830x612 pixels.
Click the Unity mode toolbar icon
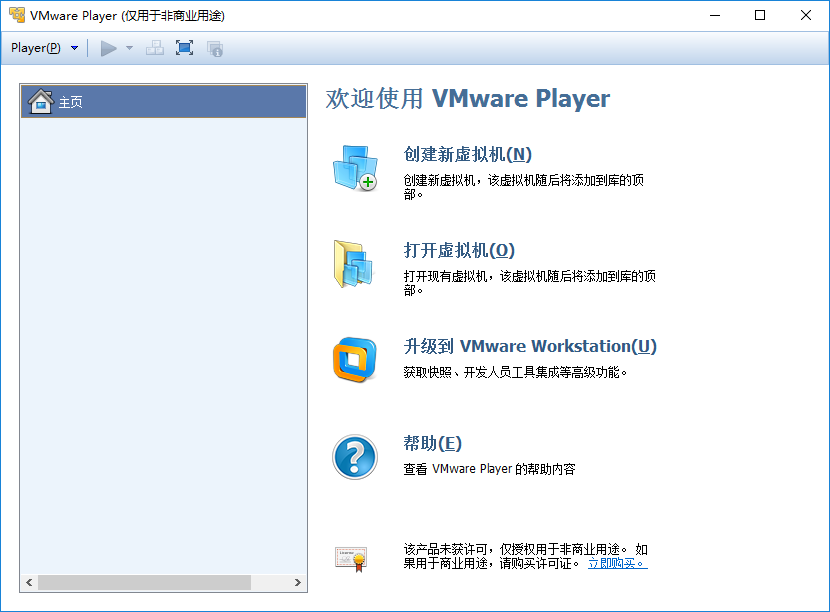[x=215, y=49]
